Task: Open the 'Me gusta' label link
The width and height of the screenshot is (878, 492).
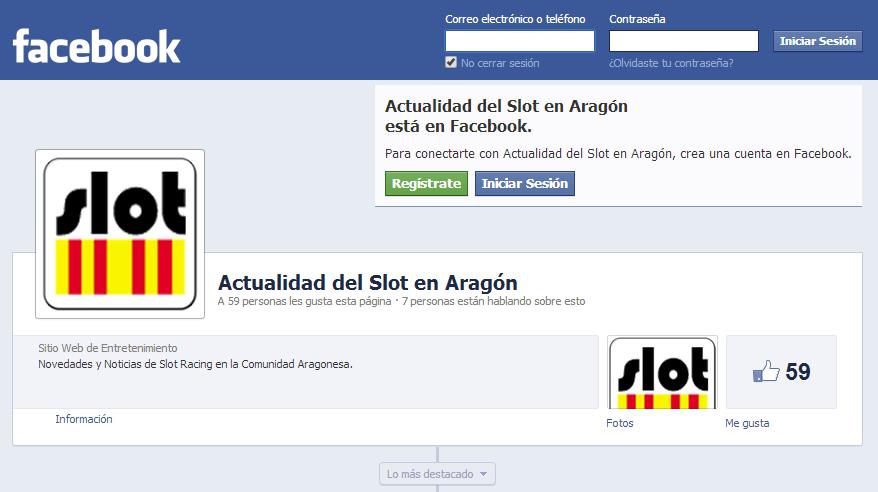Action: tap(747, 423)
